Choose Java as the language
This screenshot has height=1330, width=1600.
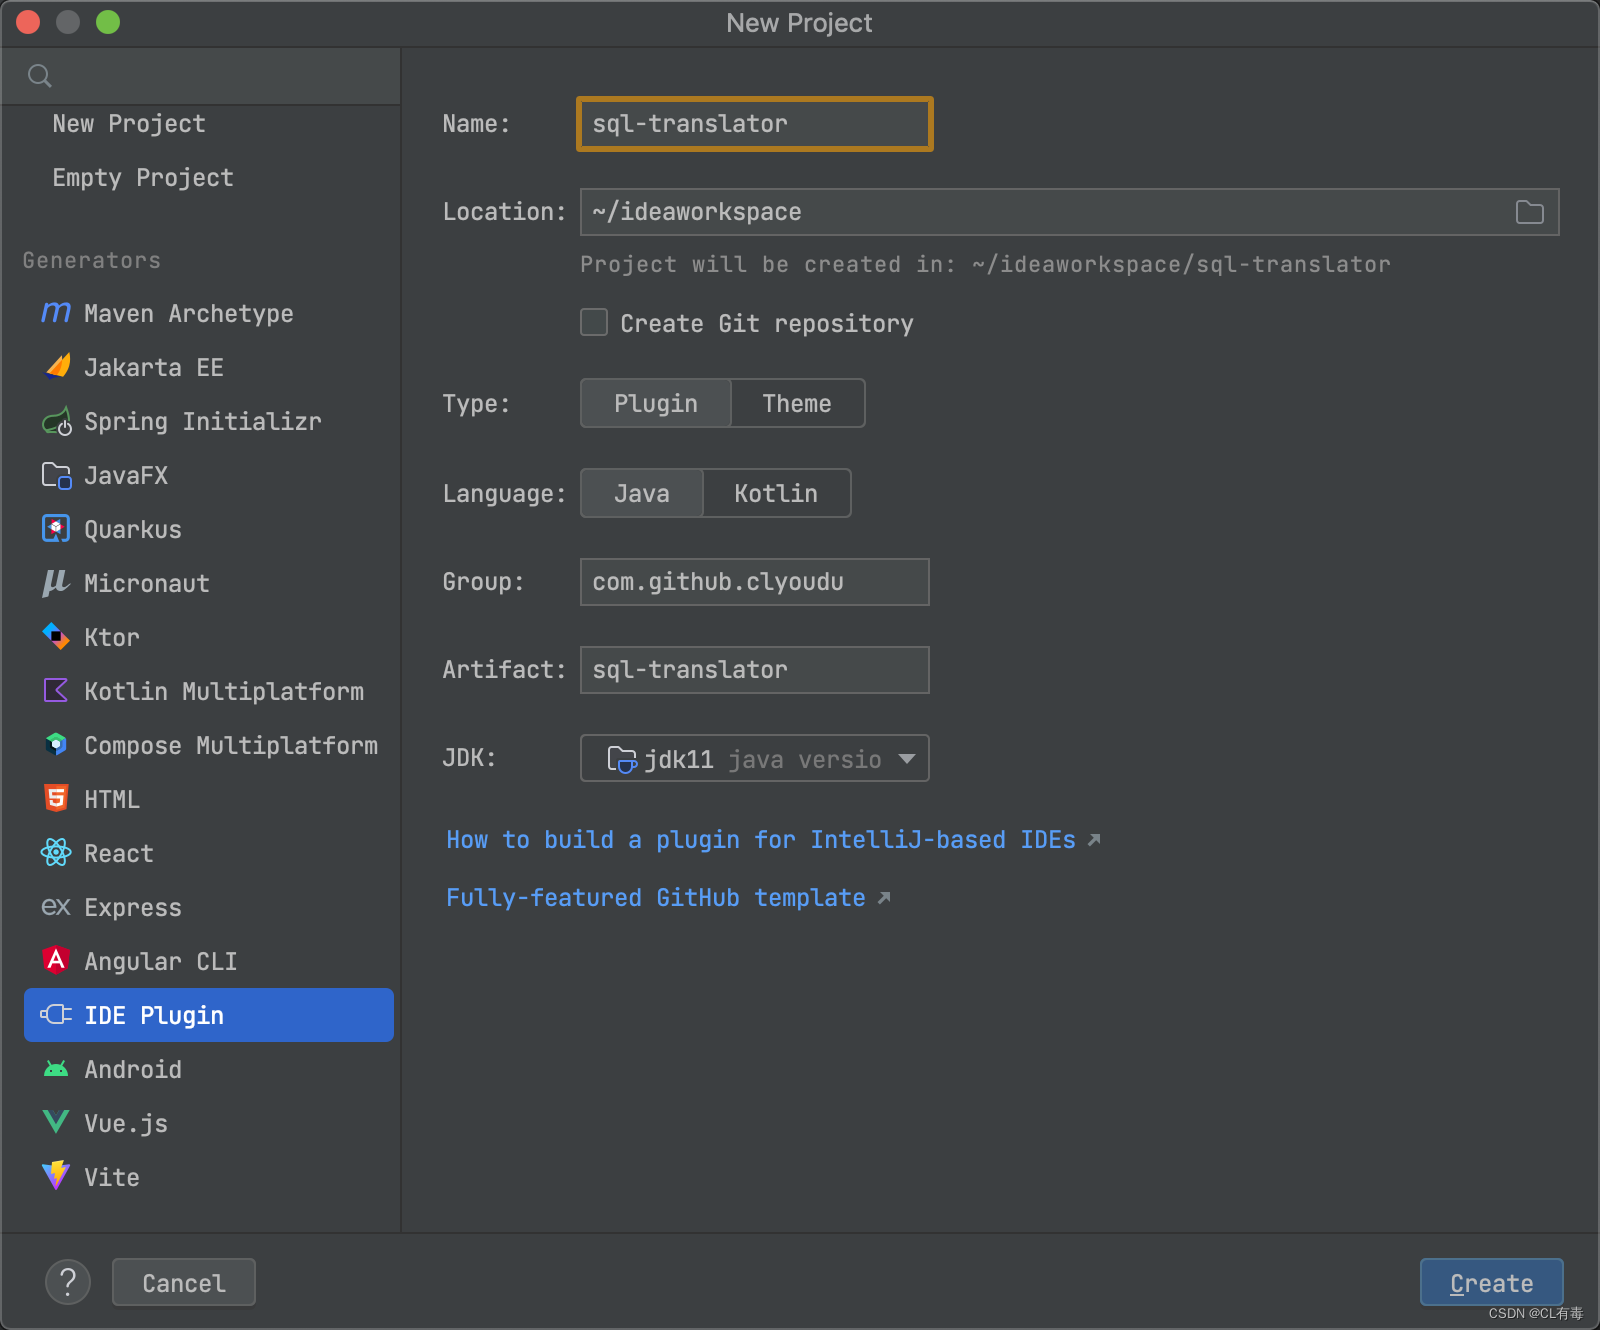tap(642, 493)
